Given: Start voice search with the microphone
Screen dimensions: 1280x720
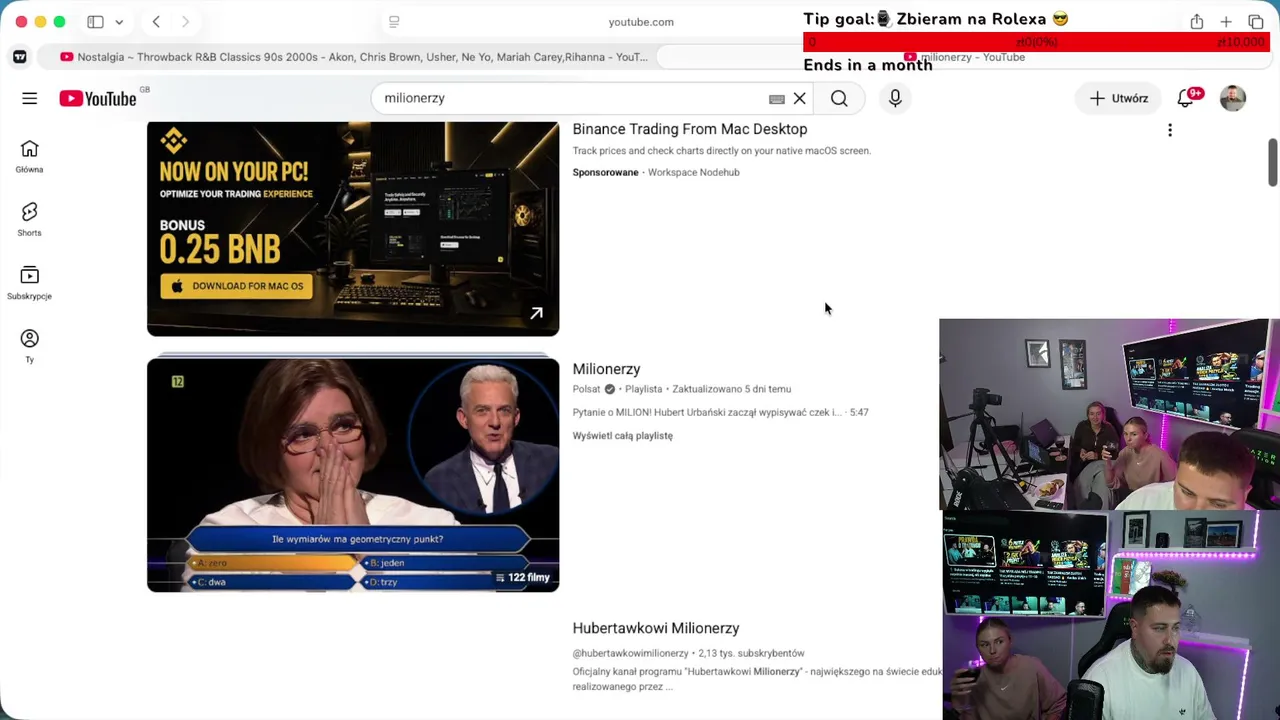Looking at the screenshot, I should tap(895, 98).
